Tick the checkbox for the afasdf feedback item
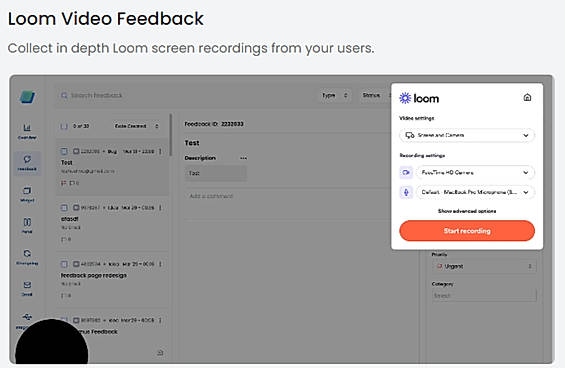 click(x=64, y=208)
